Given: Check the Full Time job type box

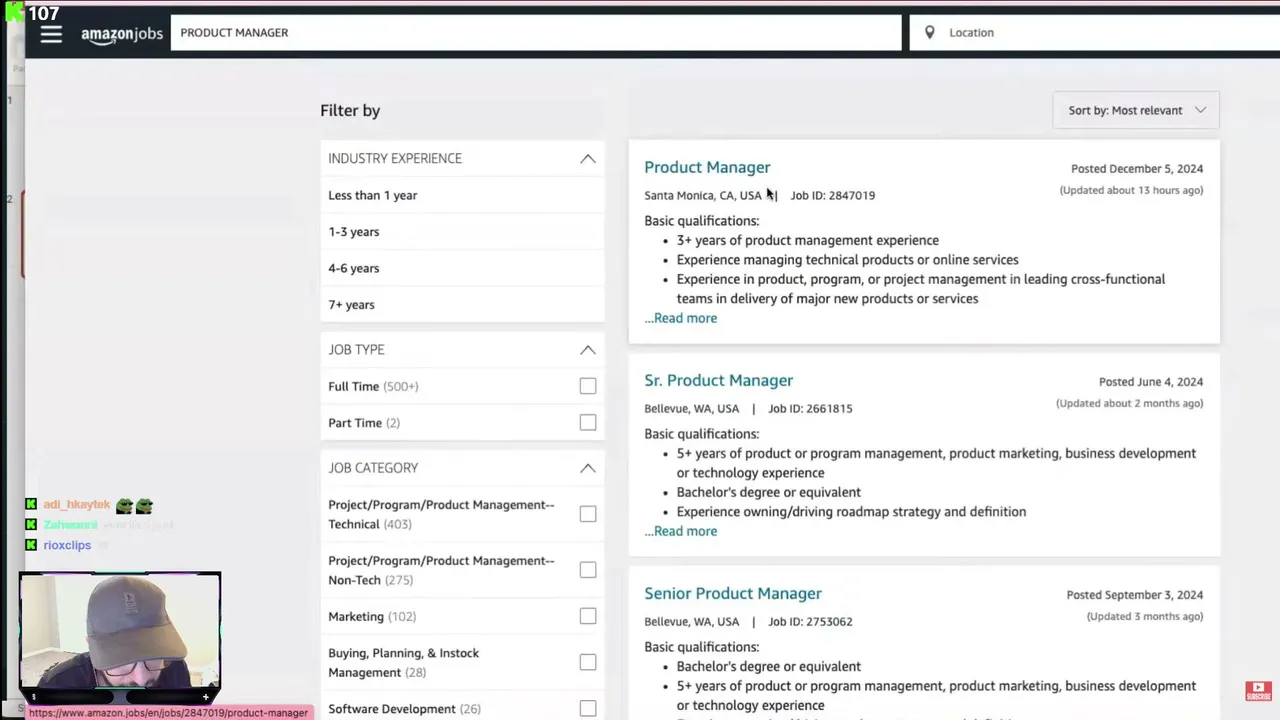Looking at the screenshot, I should point(588,386).
